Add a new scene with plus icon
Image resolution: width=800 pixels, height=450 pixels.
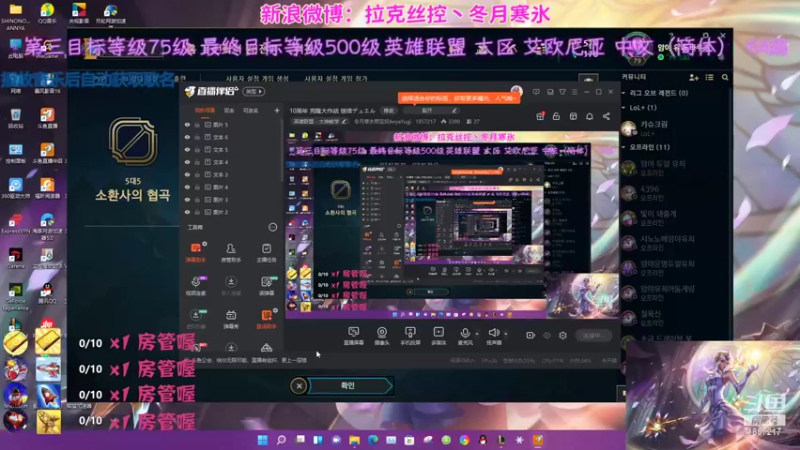point(277,110)
